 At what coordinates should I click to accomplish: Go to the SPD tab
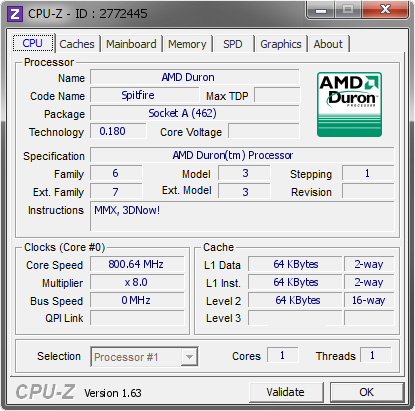[x=233, y=44]
